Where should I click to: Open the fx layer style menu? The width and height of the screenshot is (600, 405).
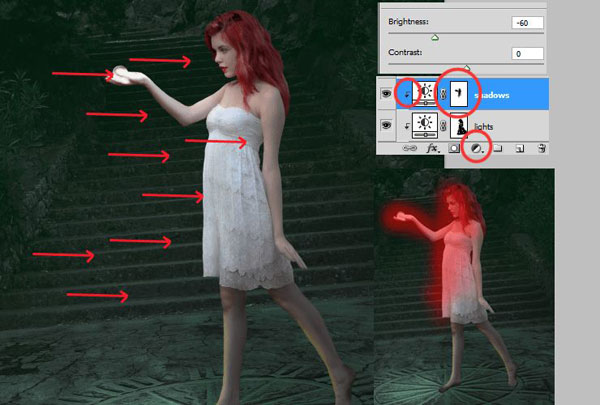click(432, 148)
